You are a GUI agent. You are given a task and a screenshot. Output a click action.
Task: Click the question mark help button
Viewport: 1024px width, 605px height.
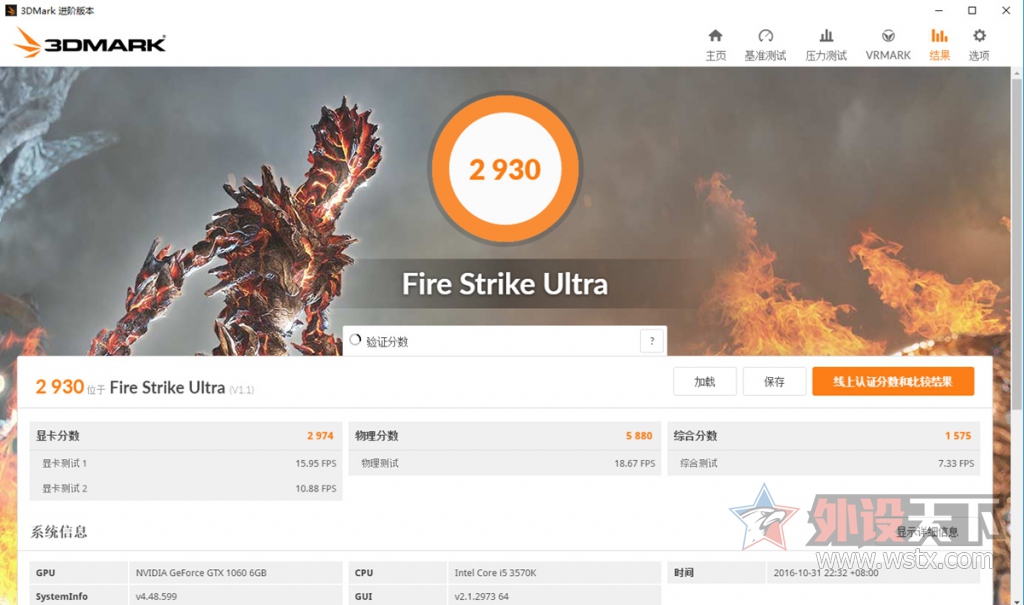point(652,341)
